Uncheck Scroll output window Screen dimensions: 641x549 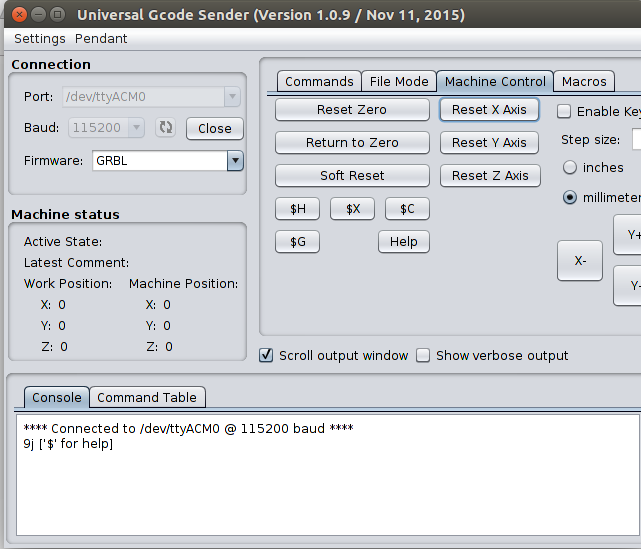click(x=266, y=355)
